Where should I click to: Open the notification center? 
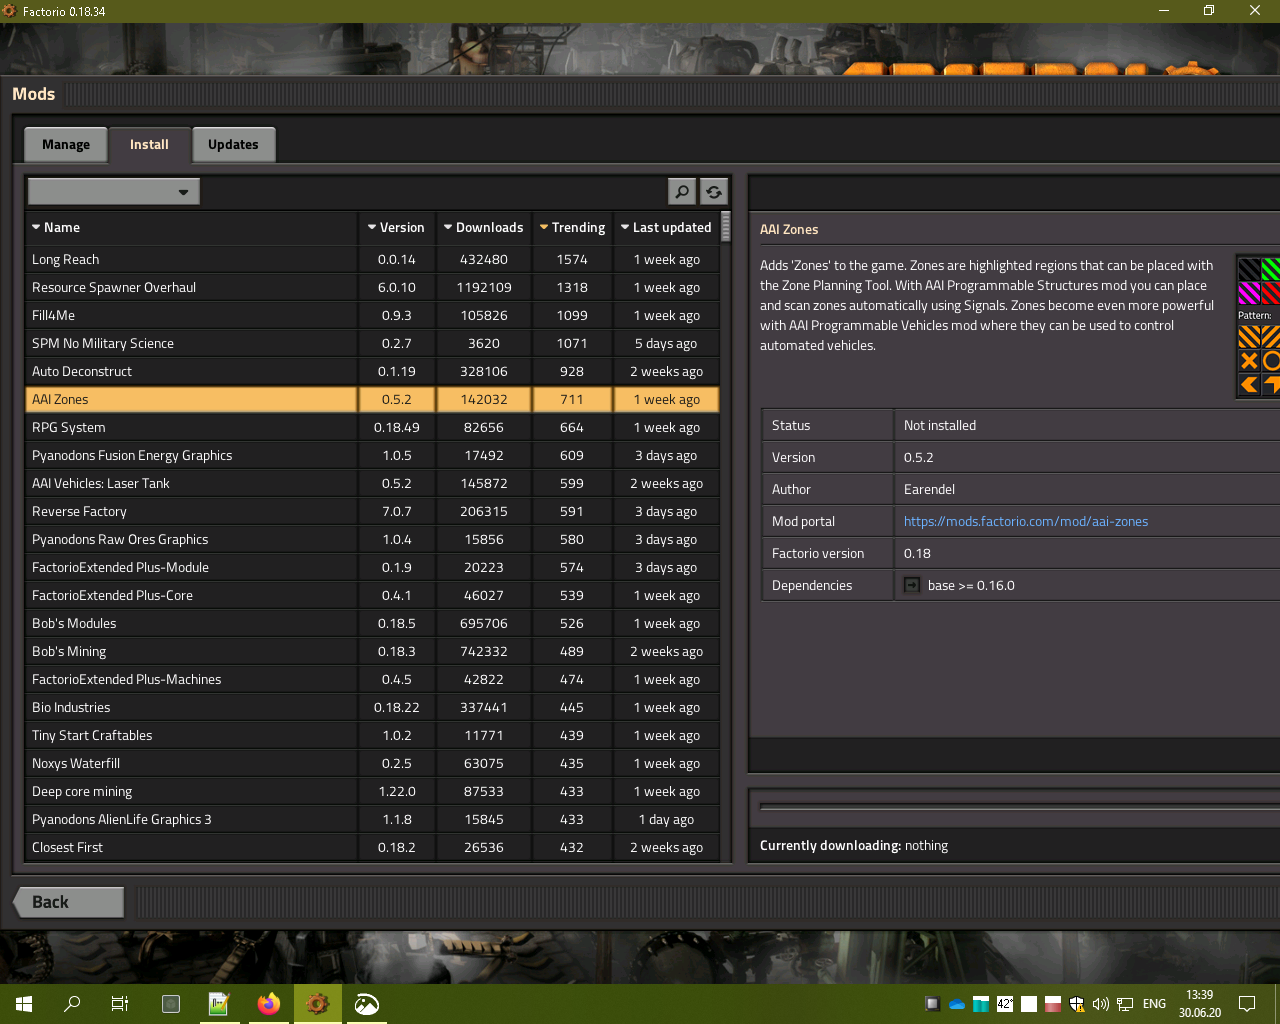(1247, 1004)
